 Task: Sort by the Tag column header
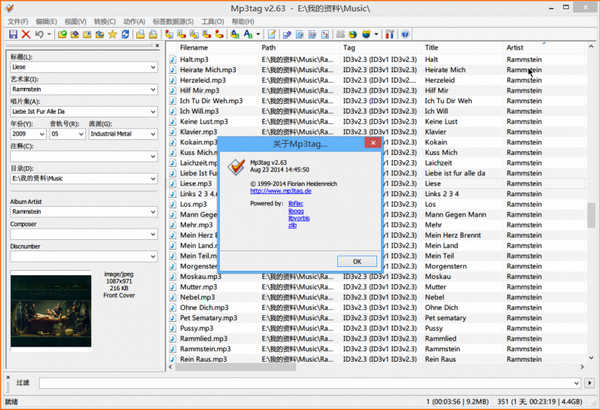click(x=349, y=48)
